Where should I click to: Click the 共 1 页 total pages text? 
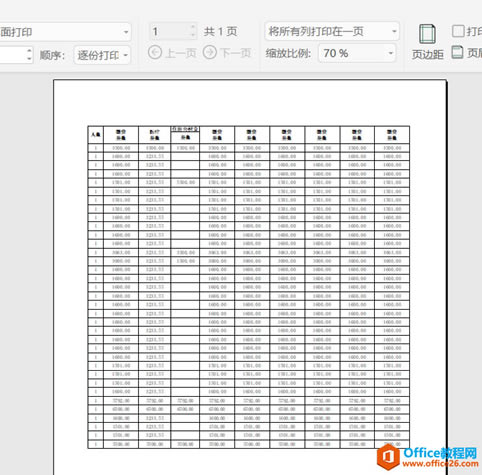tap(220, 32)
